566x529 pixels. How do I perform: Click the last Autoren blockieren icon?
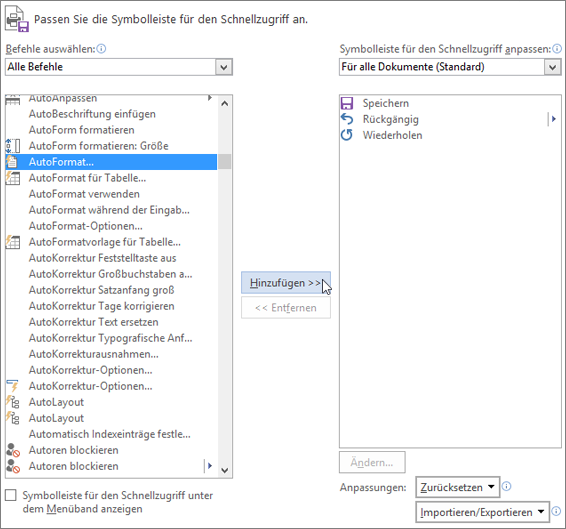[x=13, y=466]
